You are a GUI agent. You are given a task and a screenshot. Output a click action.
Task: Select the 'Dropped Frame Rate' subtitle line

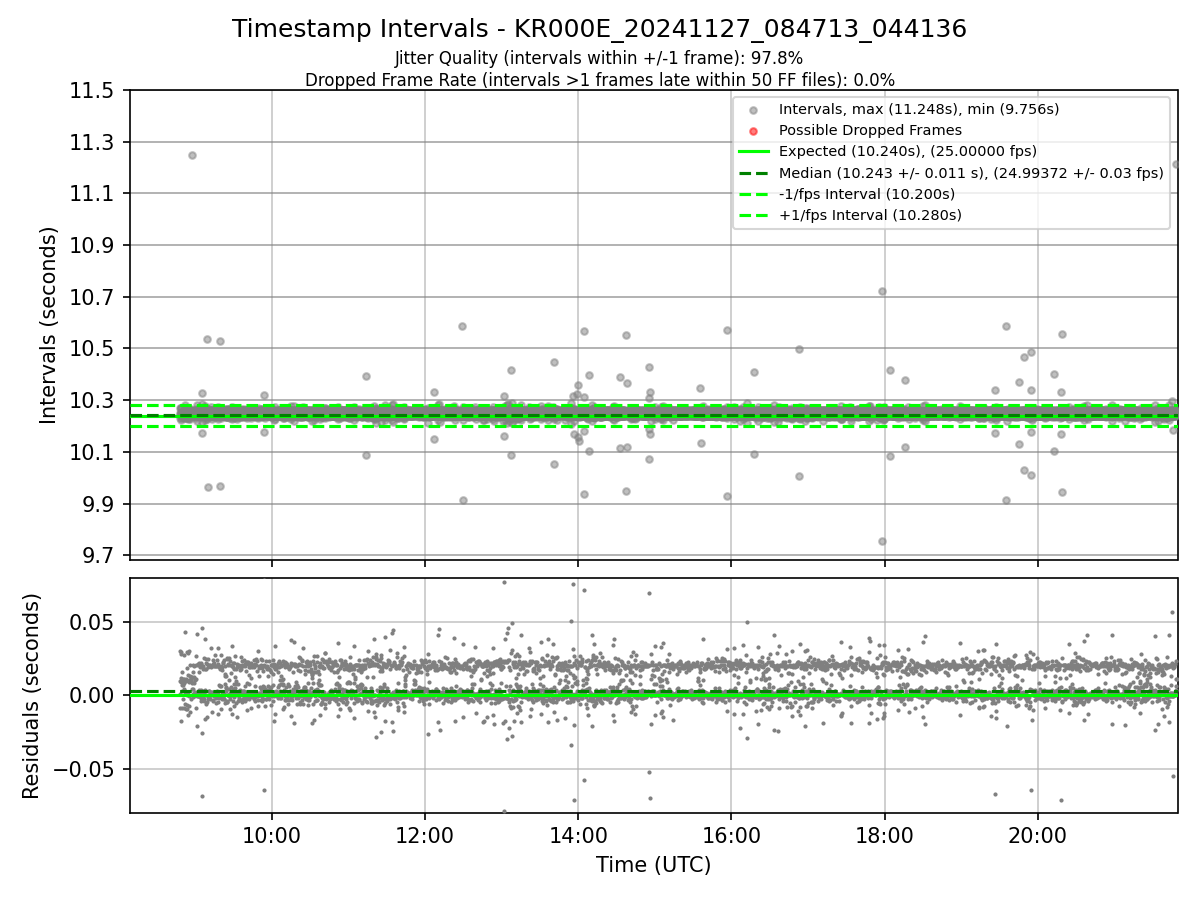599,80
